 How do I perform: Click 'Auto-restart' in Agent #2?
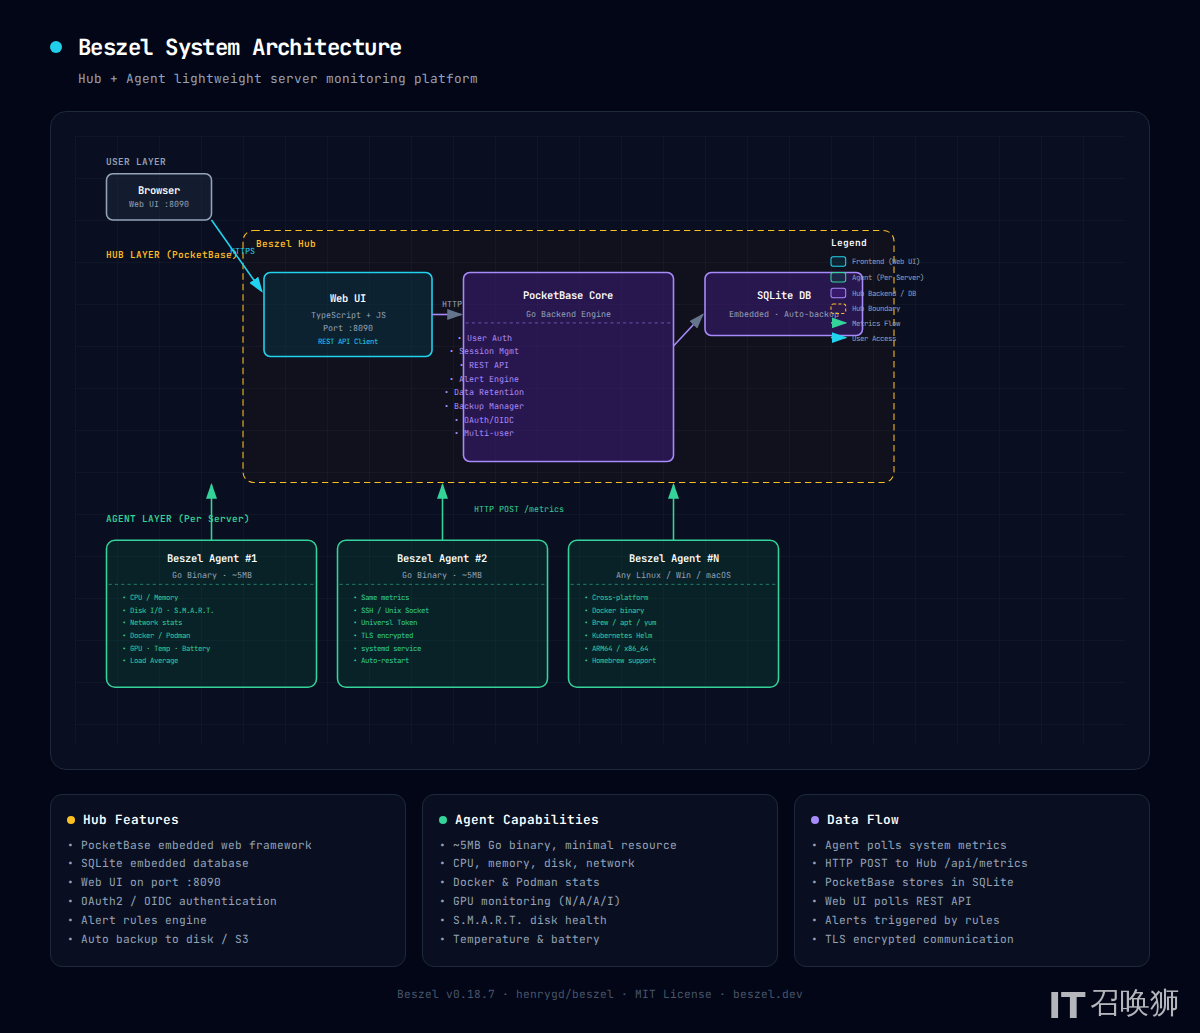pyautogui.click(x=385, y=661)
